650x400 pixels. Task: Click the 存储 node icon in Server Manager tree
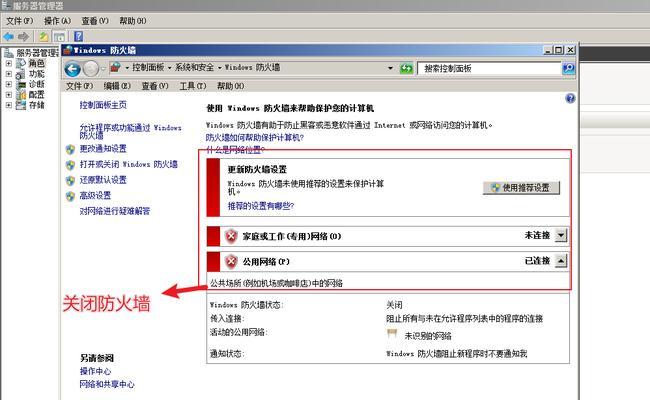(21, 105)
